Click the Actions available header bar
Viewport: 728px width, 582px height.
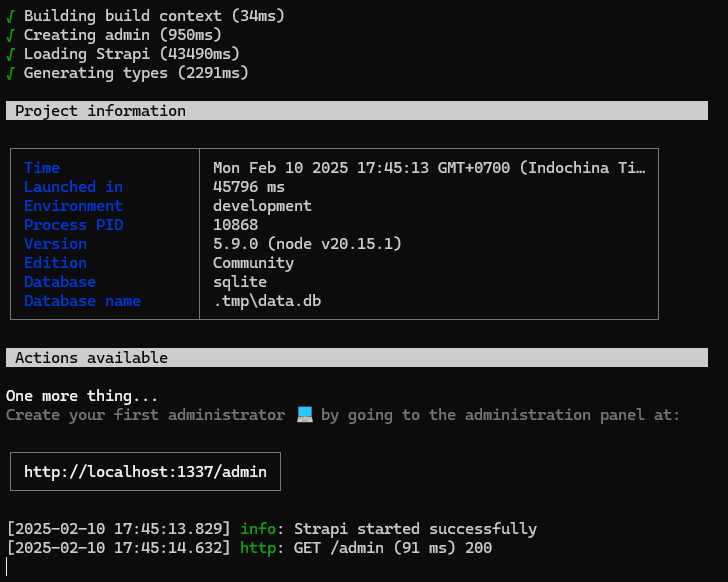point(357,358)
